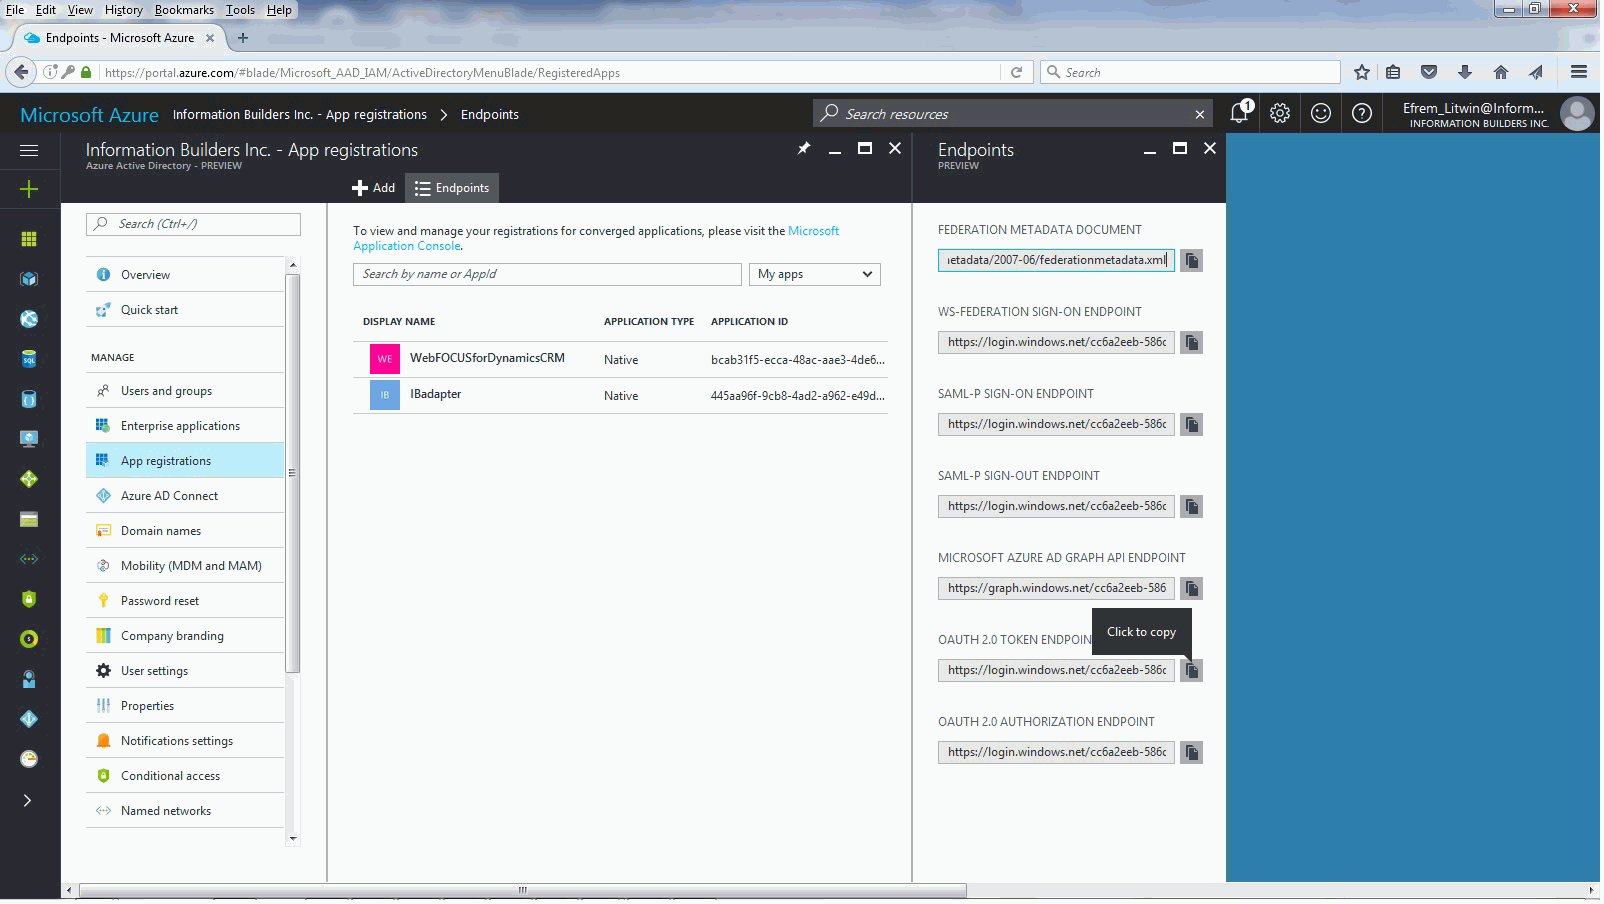Open Firefox downloads arrow icon
Image resolution: width=1604 pixels, height=904 pixels.
tap(1465, 72)
